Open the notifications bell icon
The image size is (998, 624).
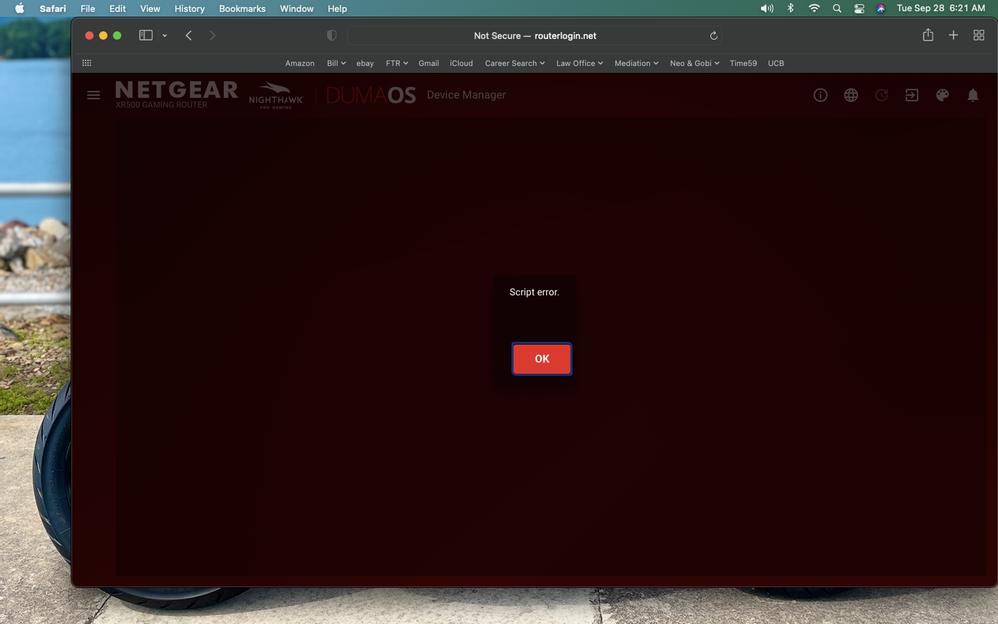972,95
